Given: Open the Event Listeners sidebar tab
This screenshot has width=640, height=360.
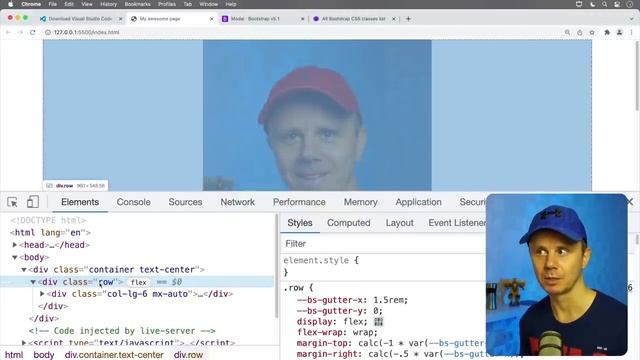Looking at the screenshot, I should pyautogui.click(x=457, y=223).
